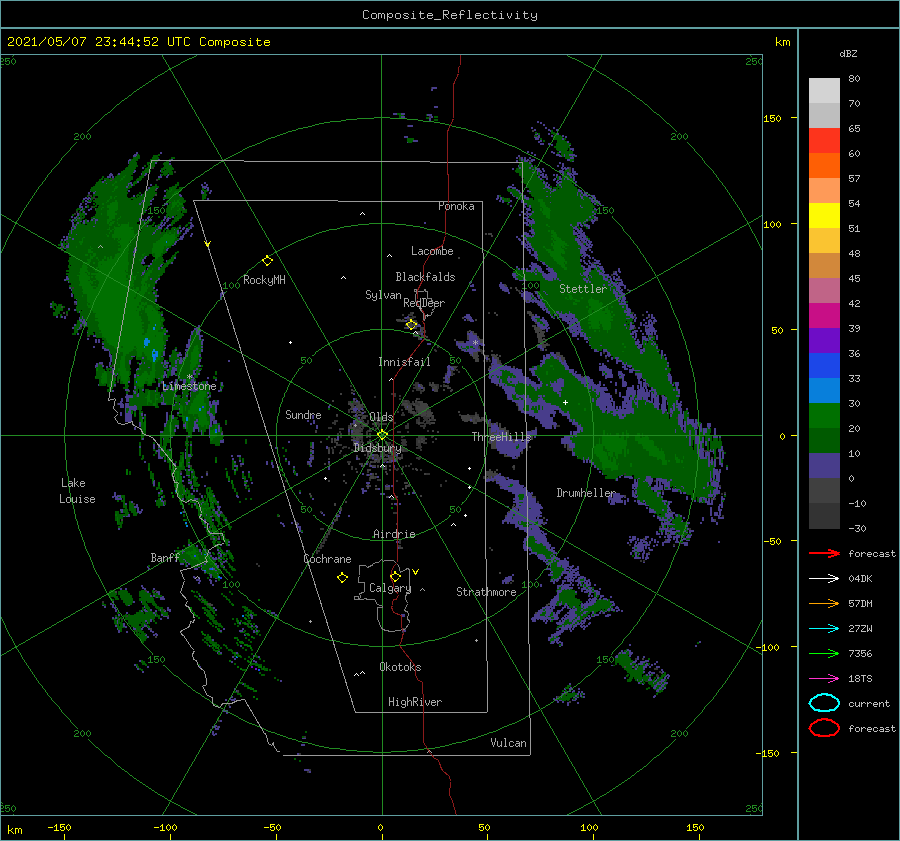Click the red swatch in dBZ scale
This screenshot has height=841, width=900.
(x=824, y=141)
